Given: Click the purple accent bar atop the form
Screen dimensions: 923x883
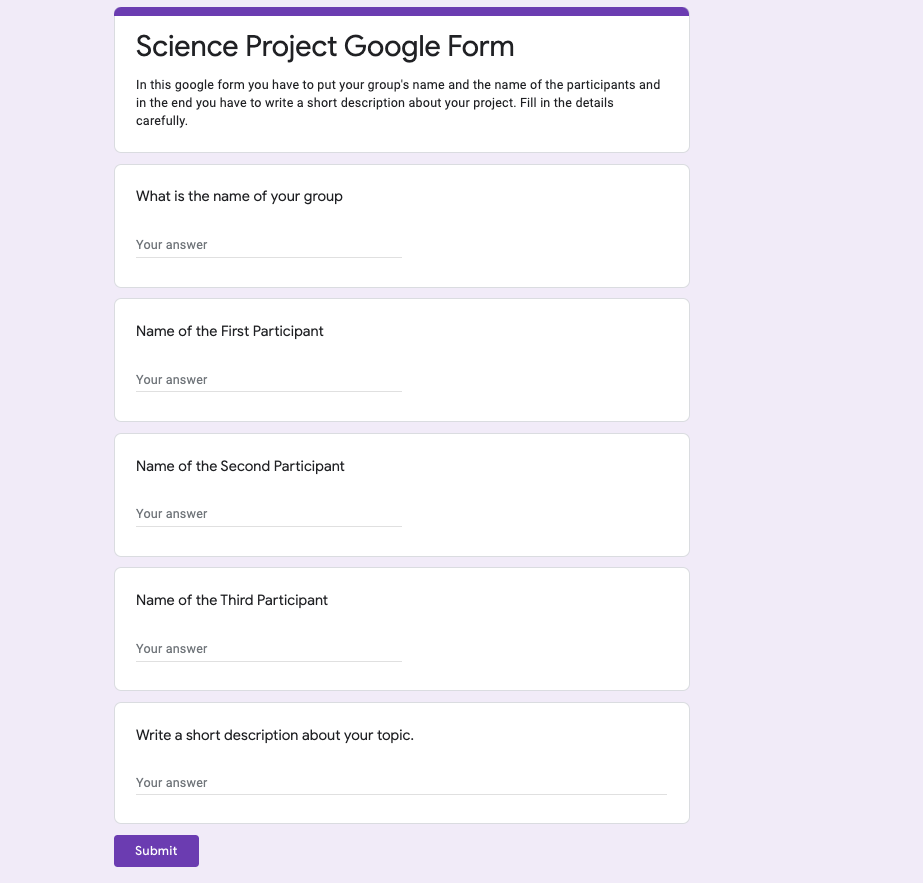Looking at the screenshot, I should point(401,11).
